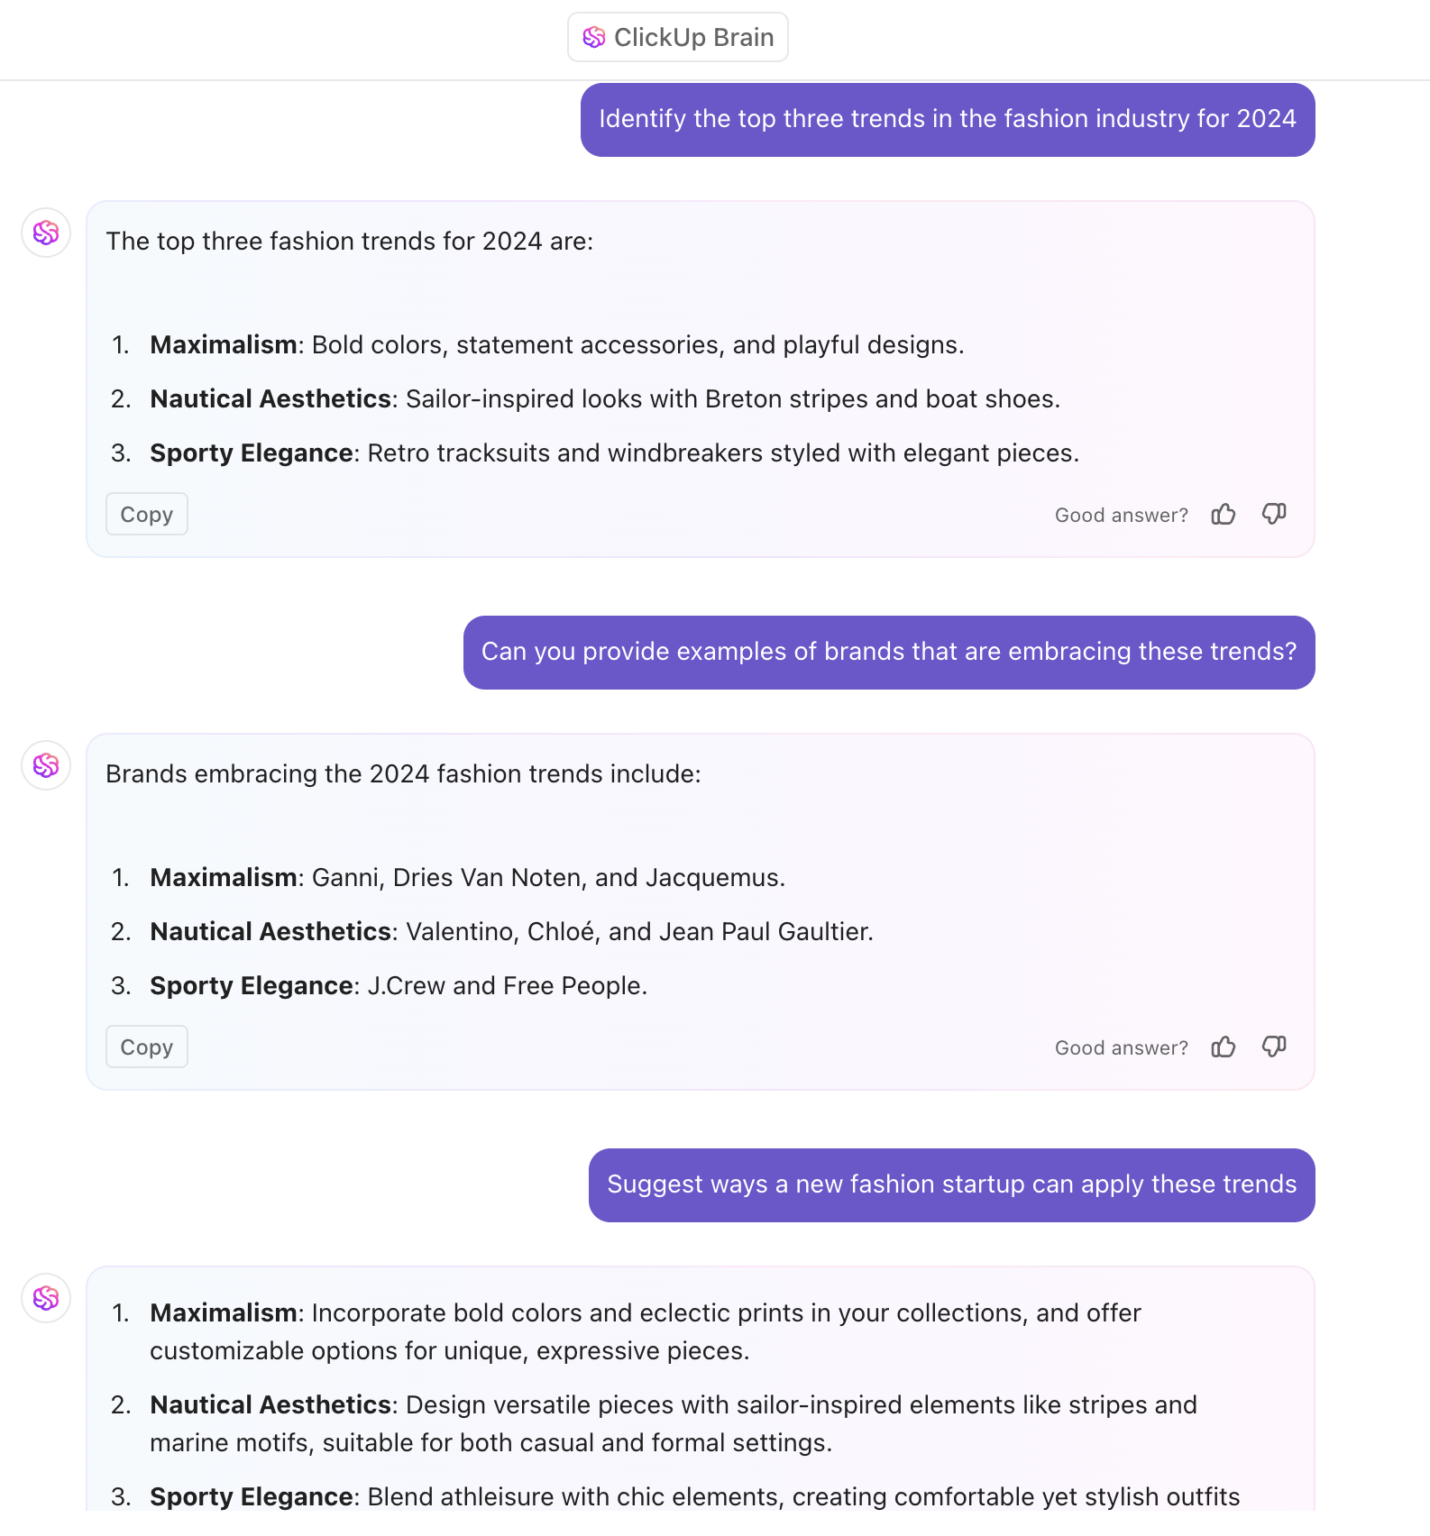Toggle positive feedback on the first response
Viewport: 1430px width, 1536px height.
(x=1223, y=514)
